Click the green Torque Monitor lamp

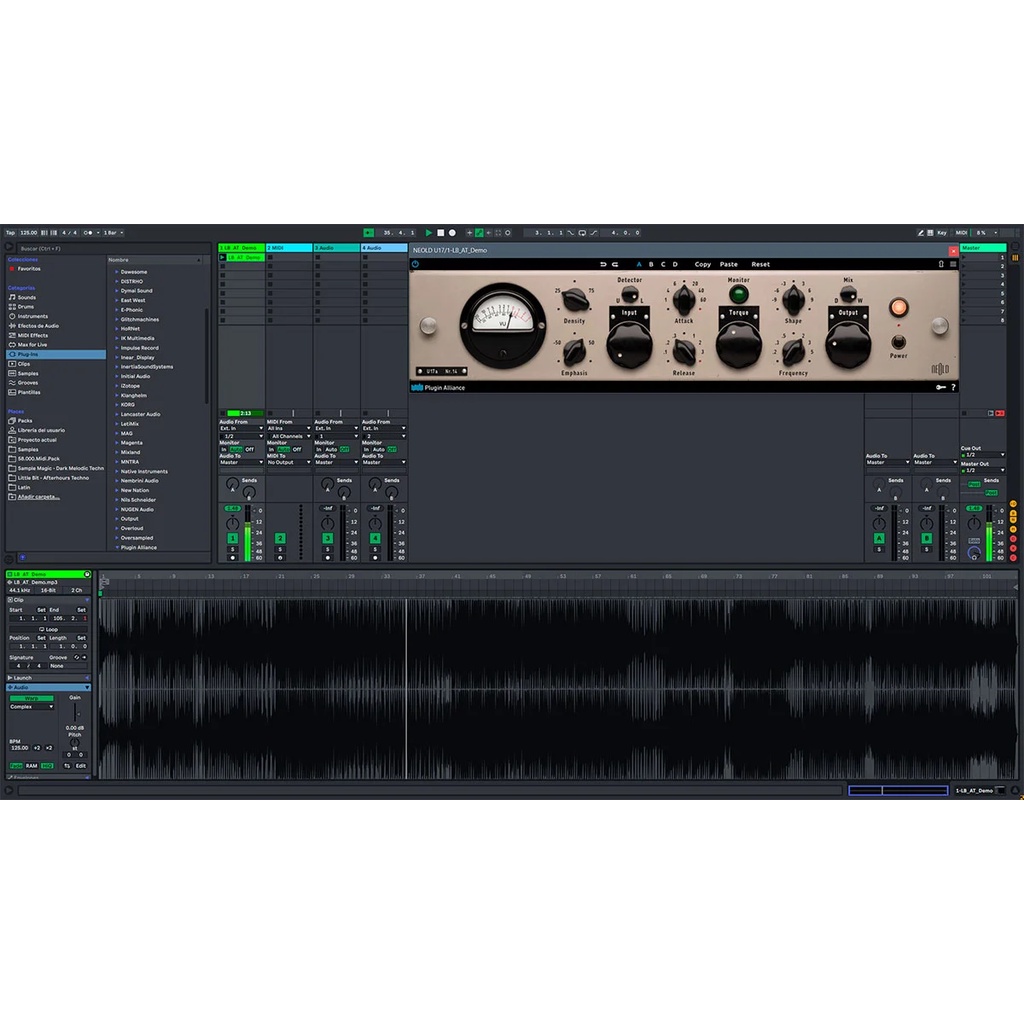[x=739, y=295]
